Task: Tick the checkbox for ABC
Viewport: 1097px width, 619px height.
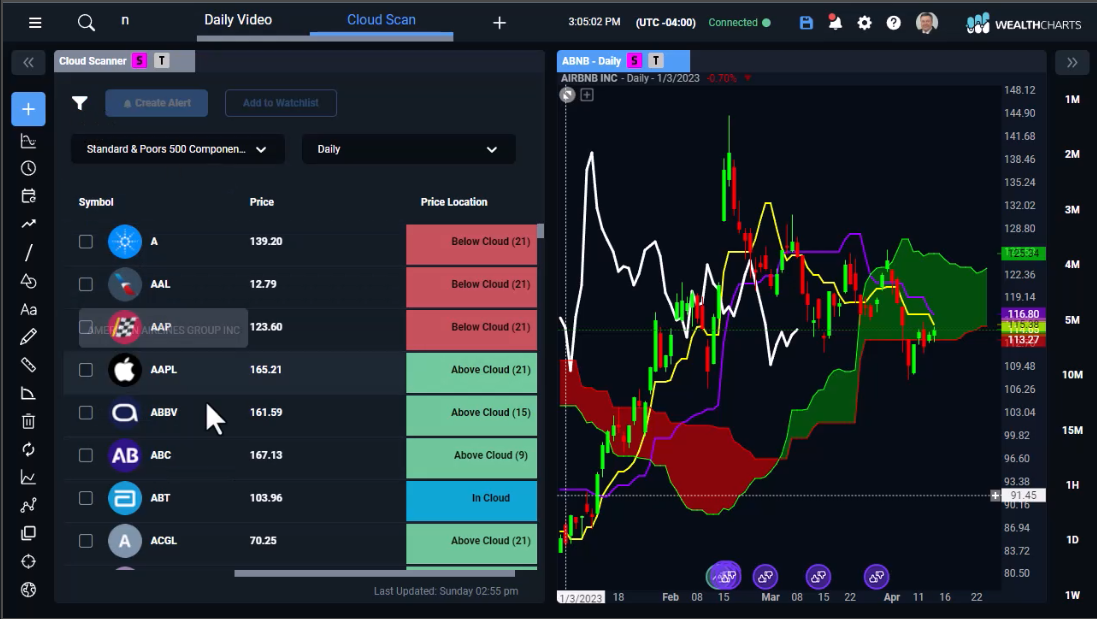Action: tap(85, 455)
